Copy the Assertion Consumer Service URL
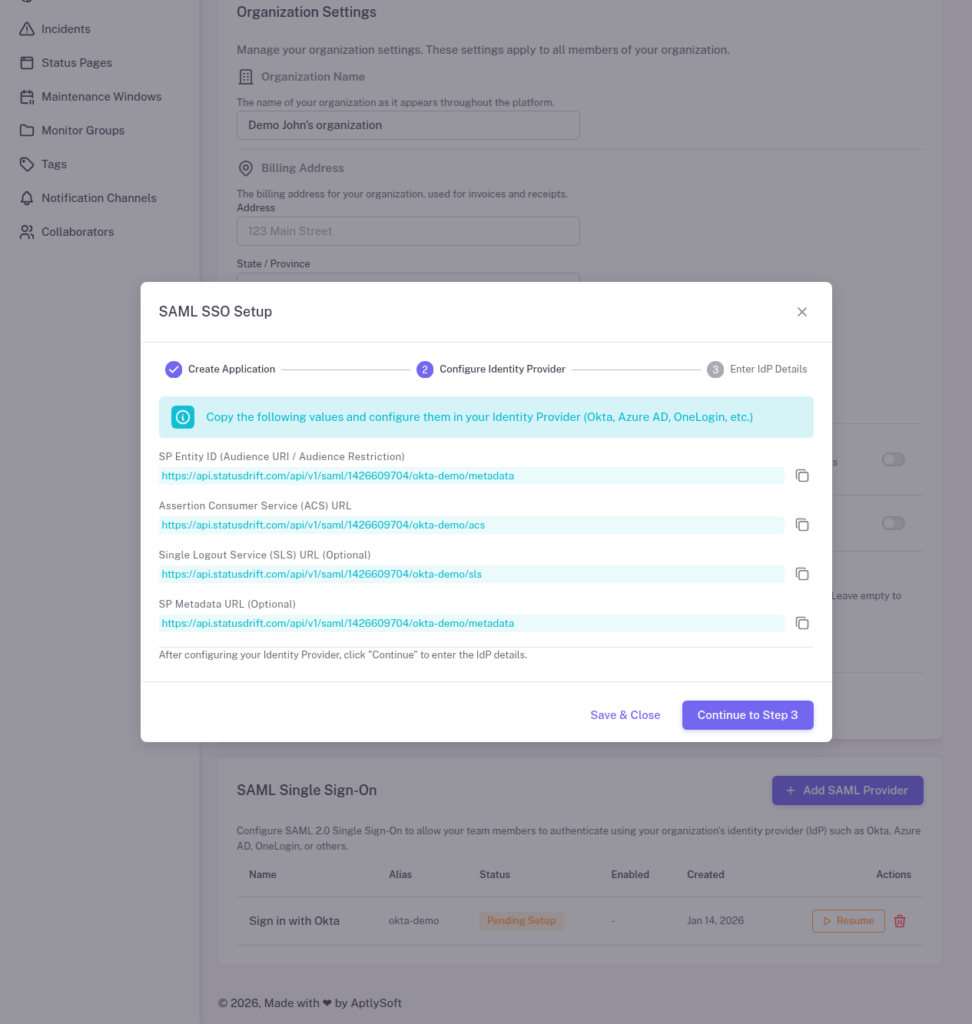This screenshot has width=972, height=1024. 801,524
